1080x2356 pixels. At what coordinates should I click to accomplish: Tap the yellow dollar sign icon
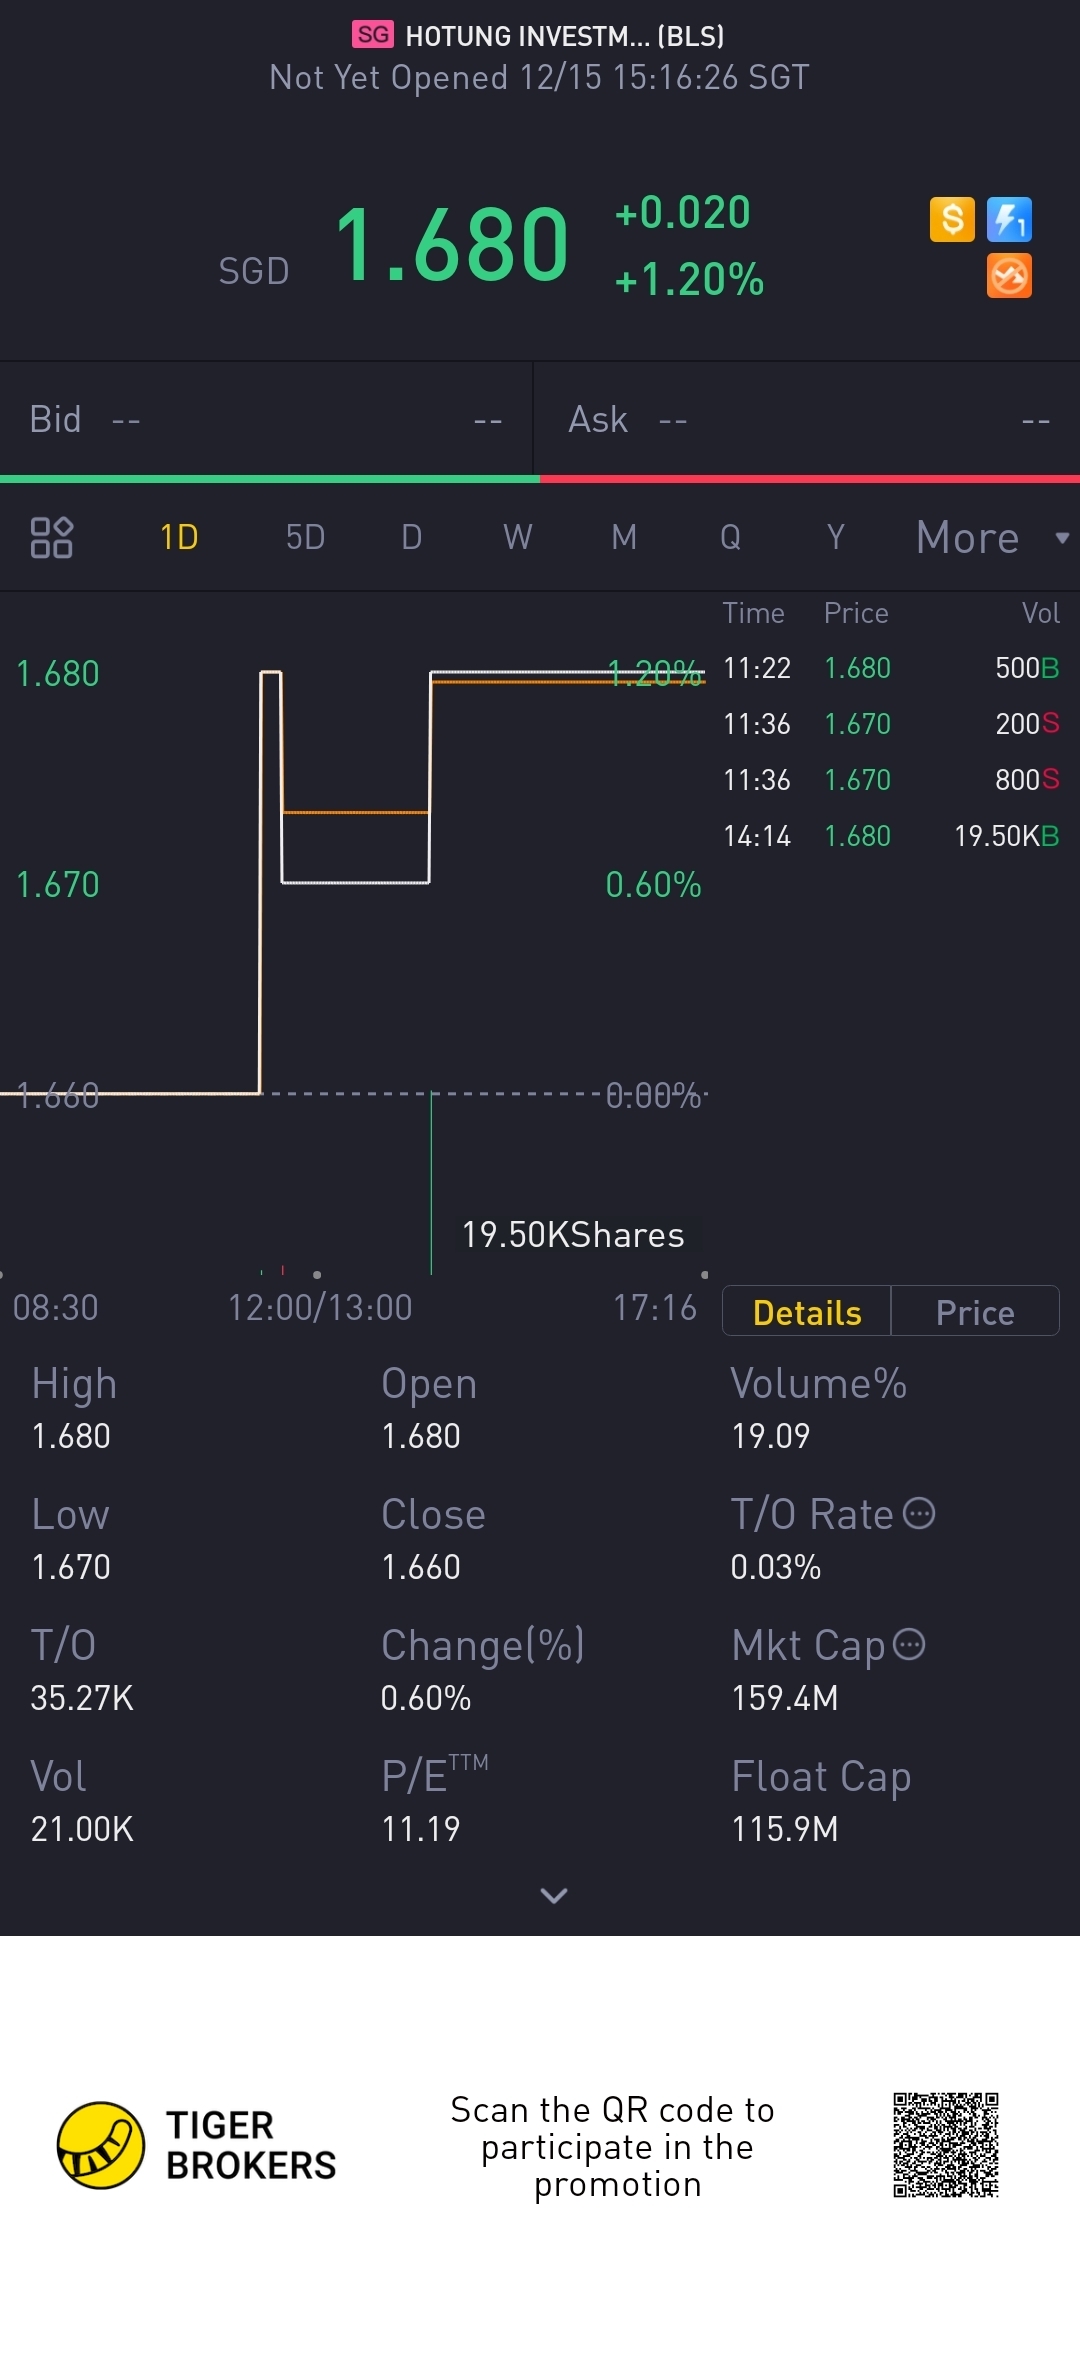point(952,219)
